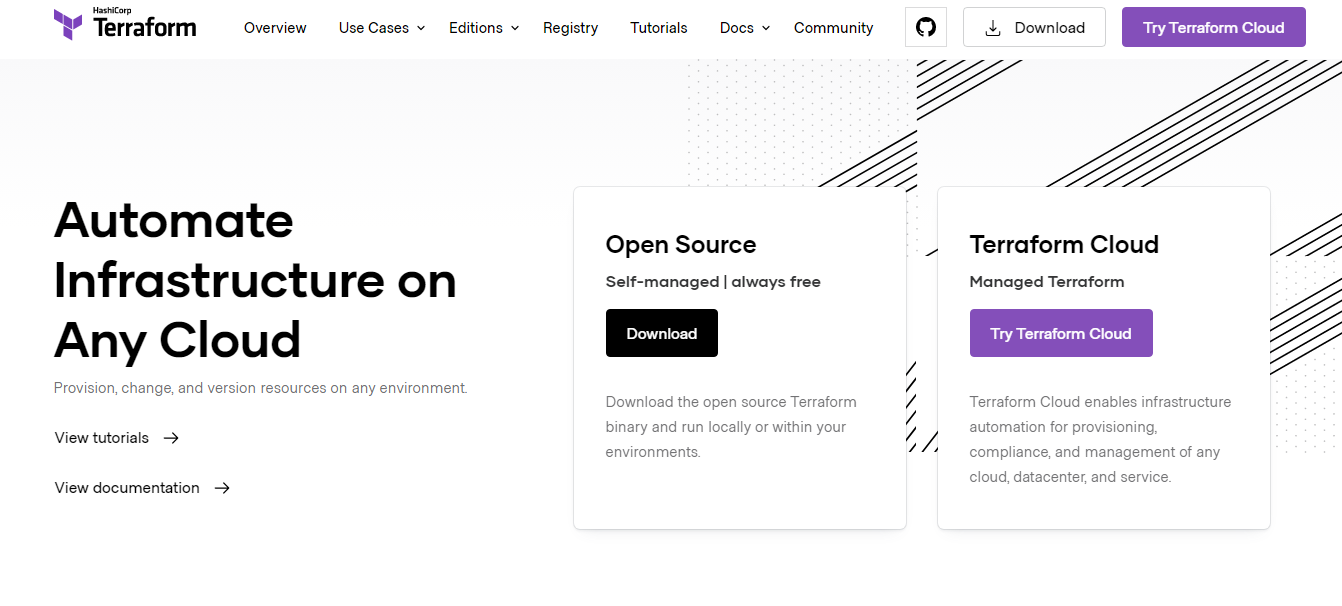Click black Download button in Open Source card
The width and height of the screenshot is (1342, 606).
[x=662, y=333]
